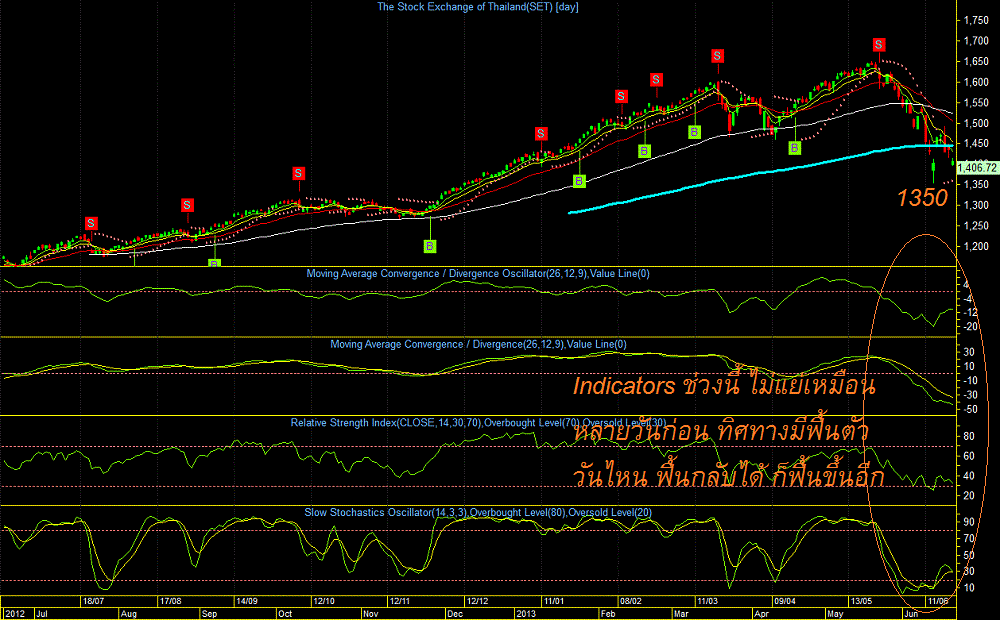The image size is (1000, 620).
Task: Click the 14/09 date label
Action: (247, 601)
